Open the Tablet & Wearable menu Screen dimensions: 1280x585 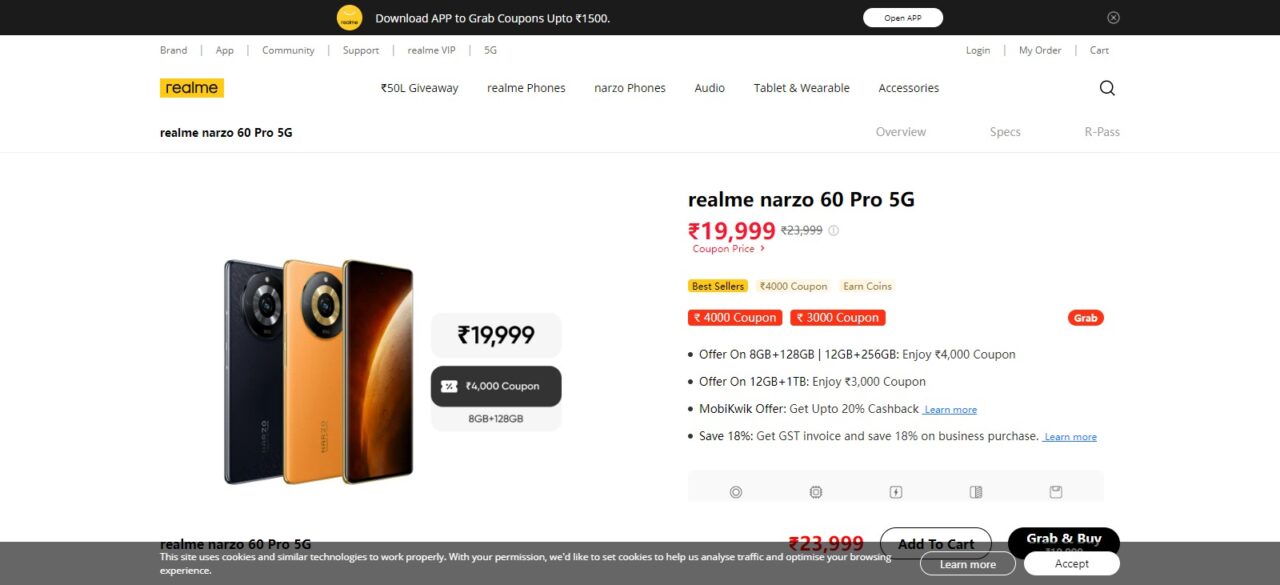click(802, 88)
